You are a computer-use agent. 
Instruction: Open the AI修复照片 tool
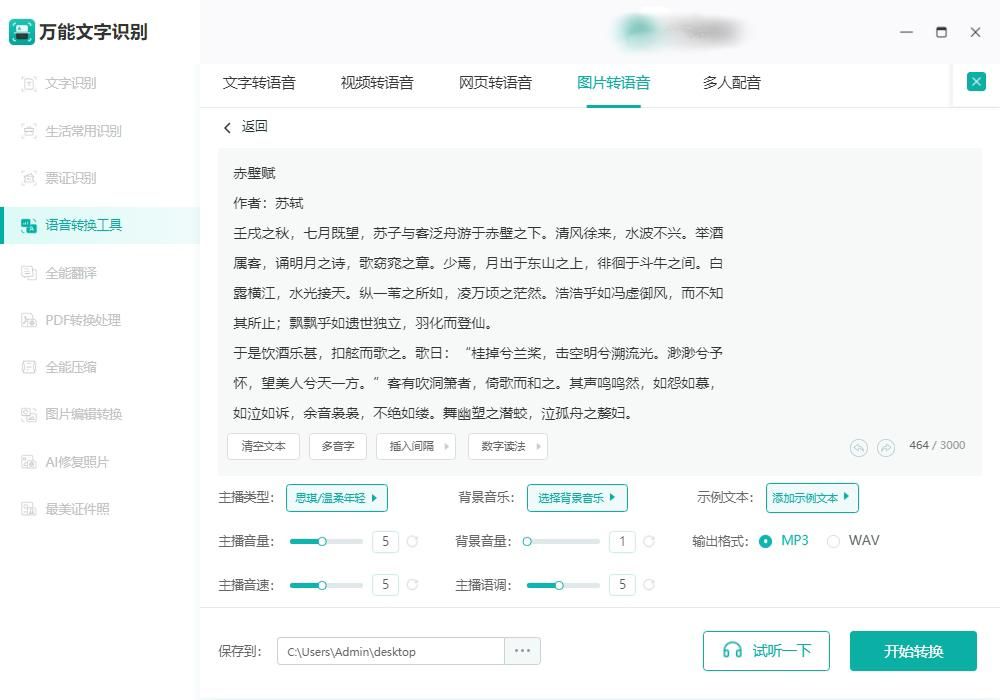click(84, 461)
